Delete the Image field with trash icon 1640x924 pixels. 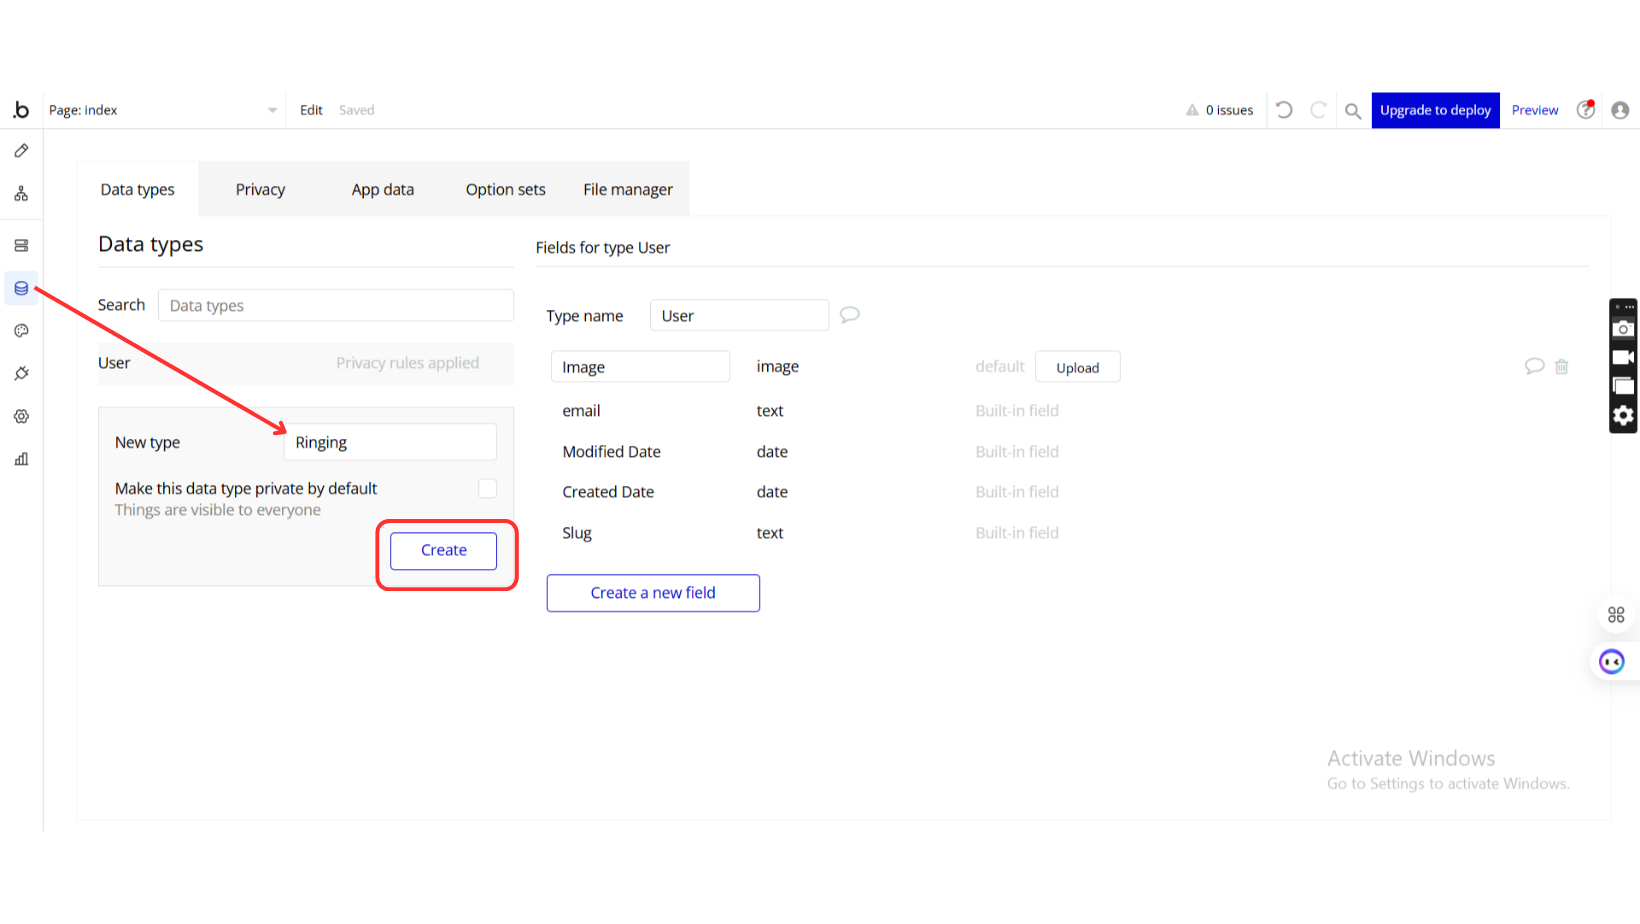pyautogui.click(x=1561, y=367)
